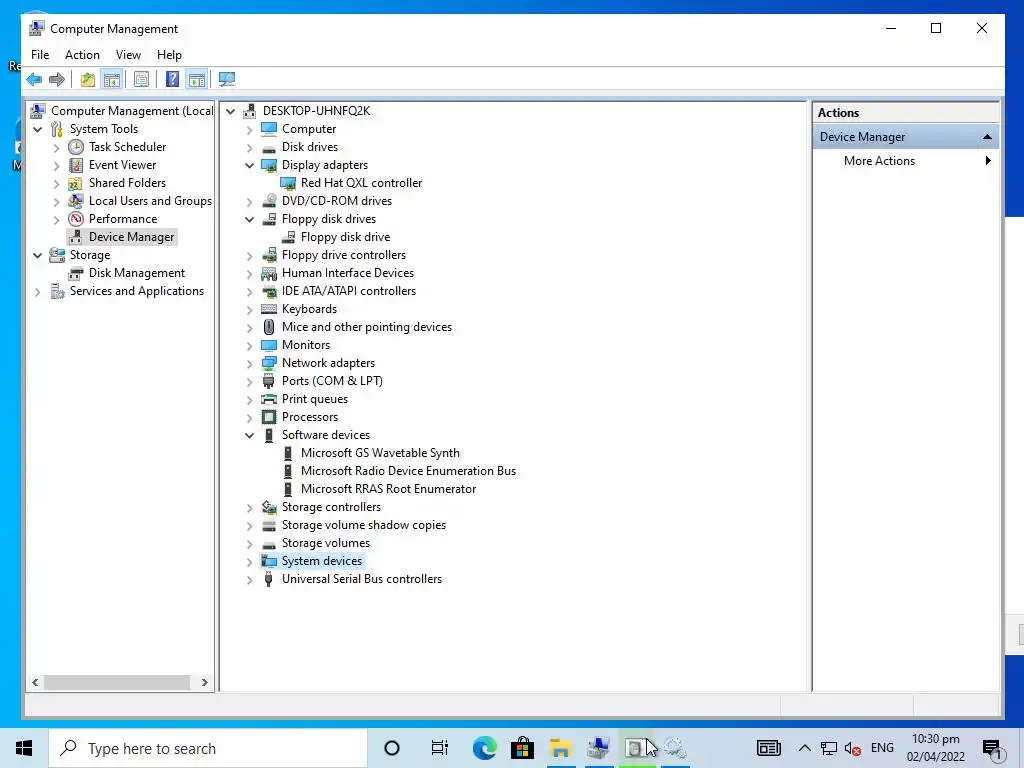Open the Help menu
The image size is (1024, 768).
169,55
